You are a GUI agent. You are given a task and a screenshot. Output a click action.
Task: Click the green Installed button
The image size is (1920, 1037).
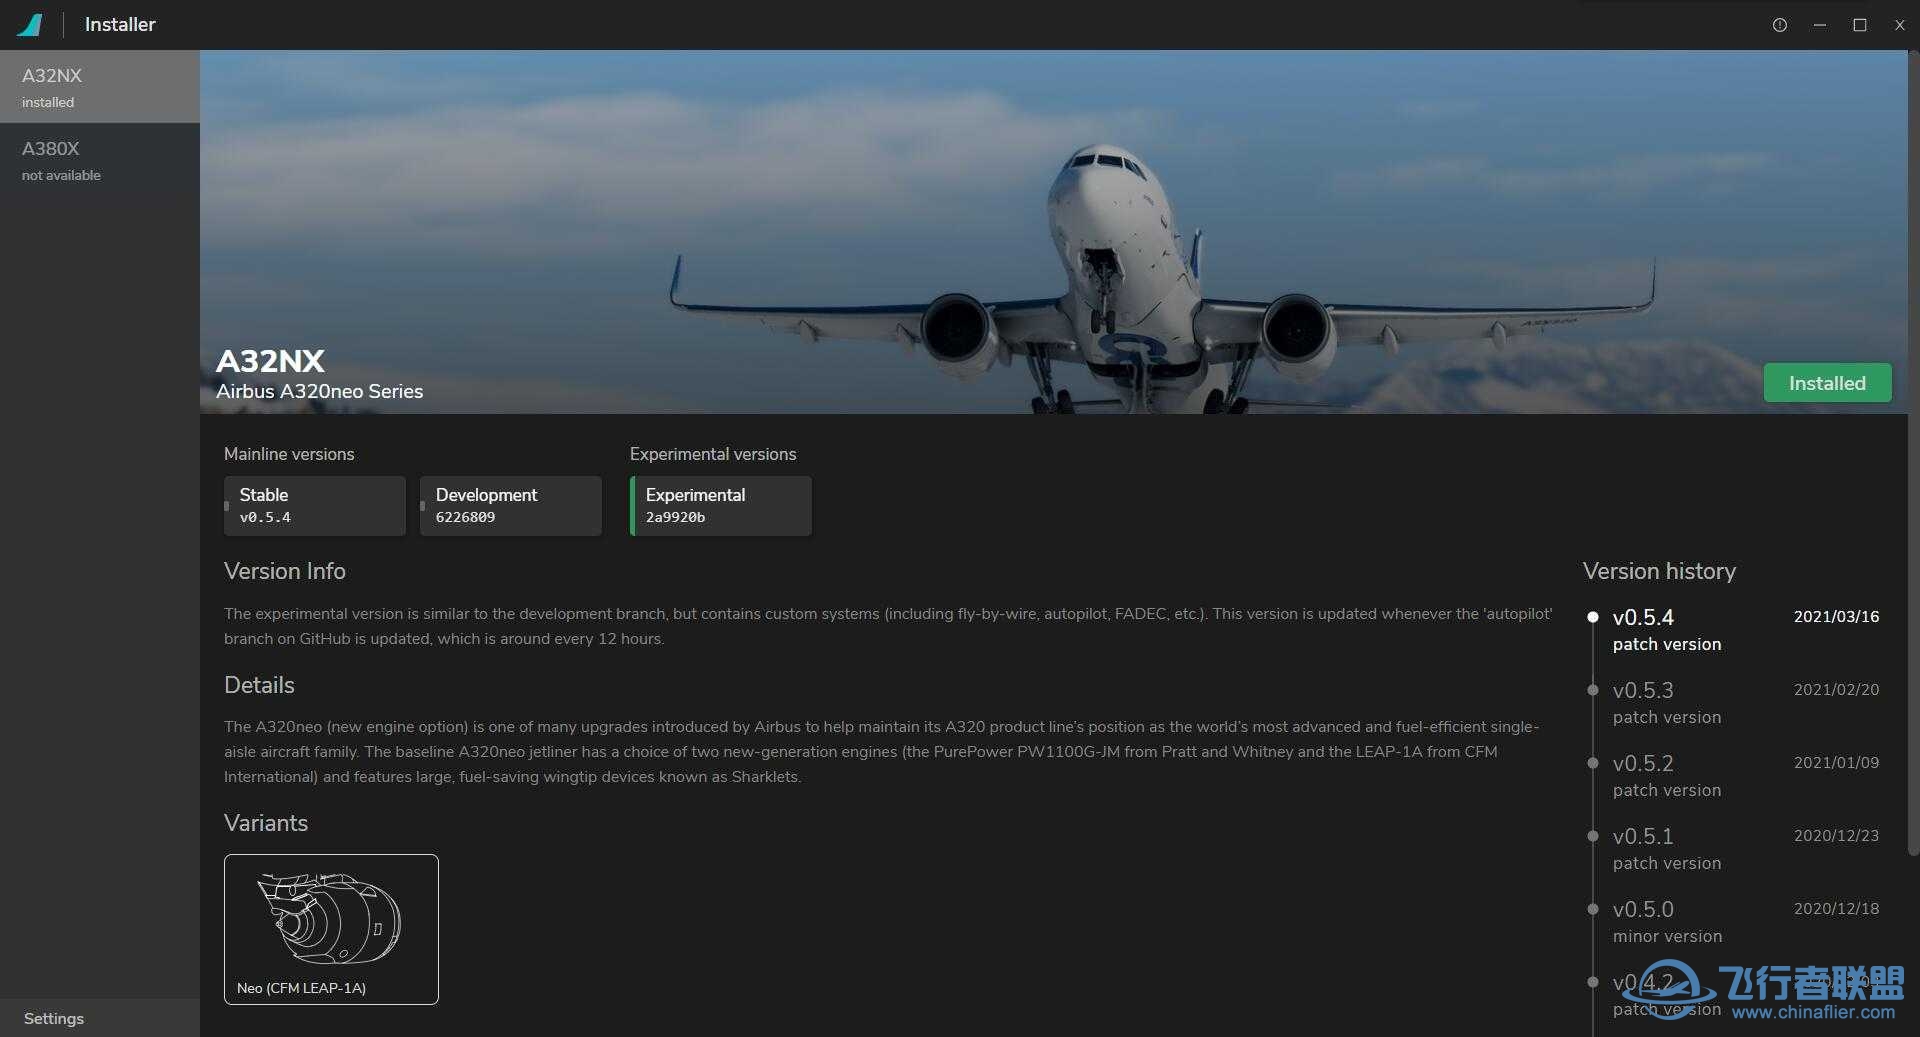(x=1827, y=382)
